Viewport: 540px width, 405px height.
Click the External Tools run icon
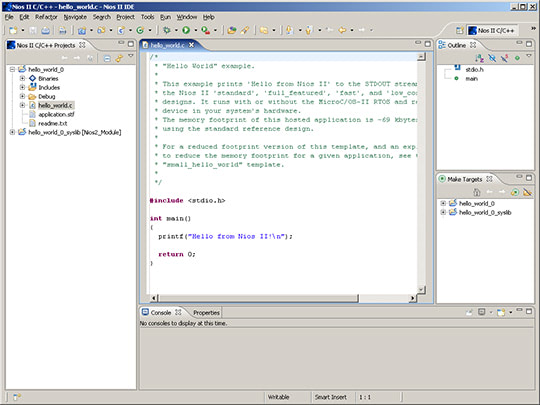coord(206,30)
